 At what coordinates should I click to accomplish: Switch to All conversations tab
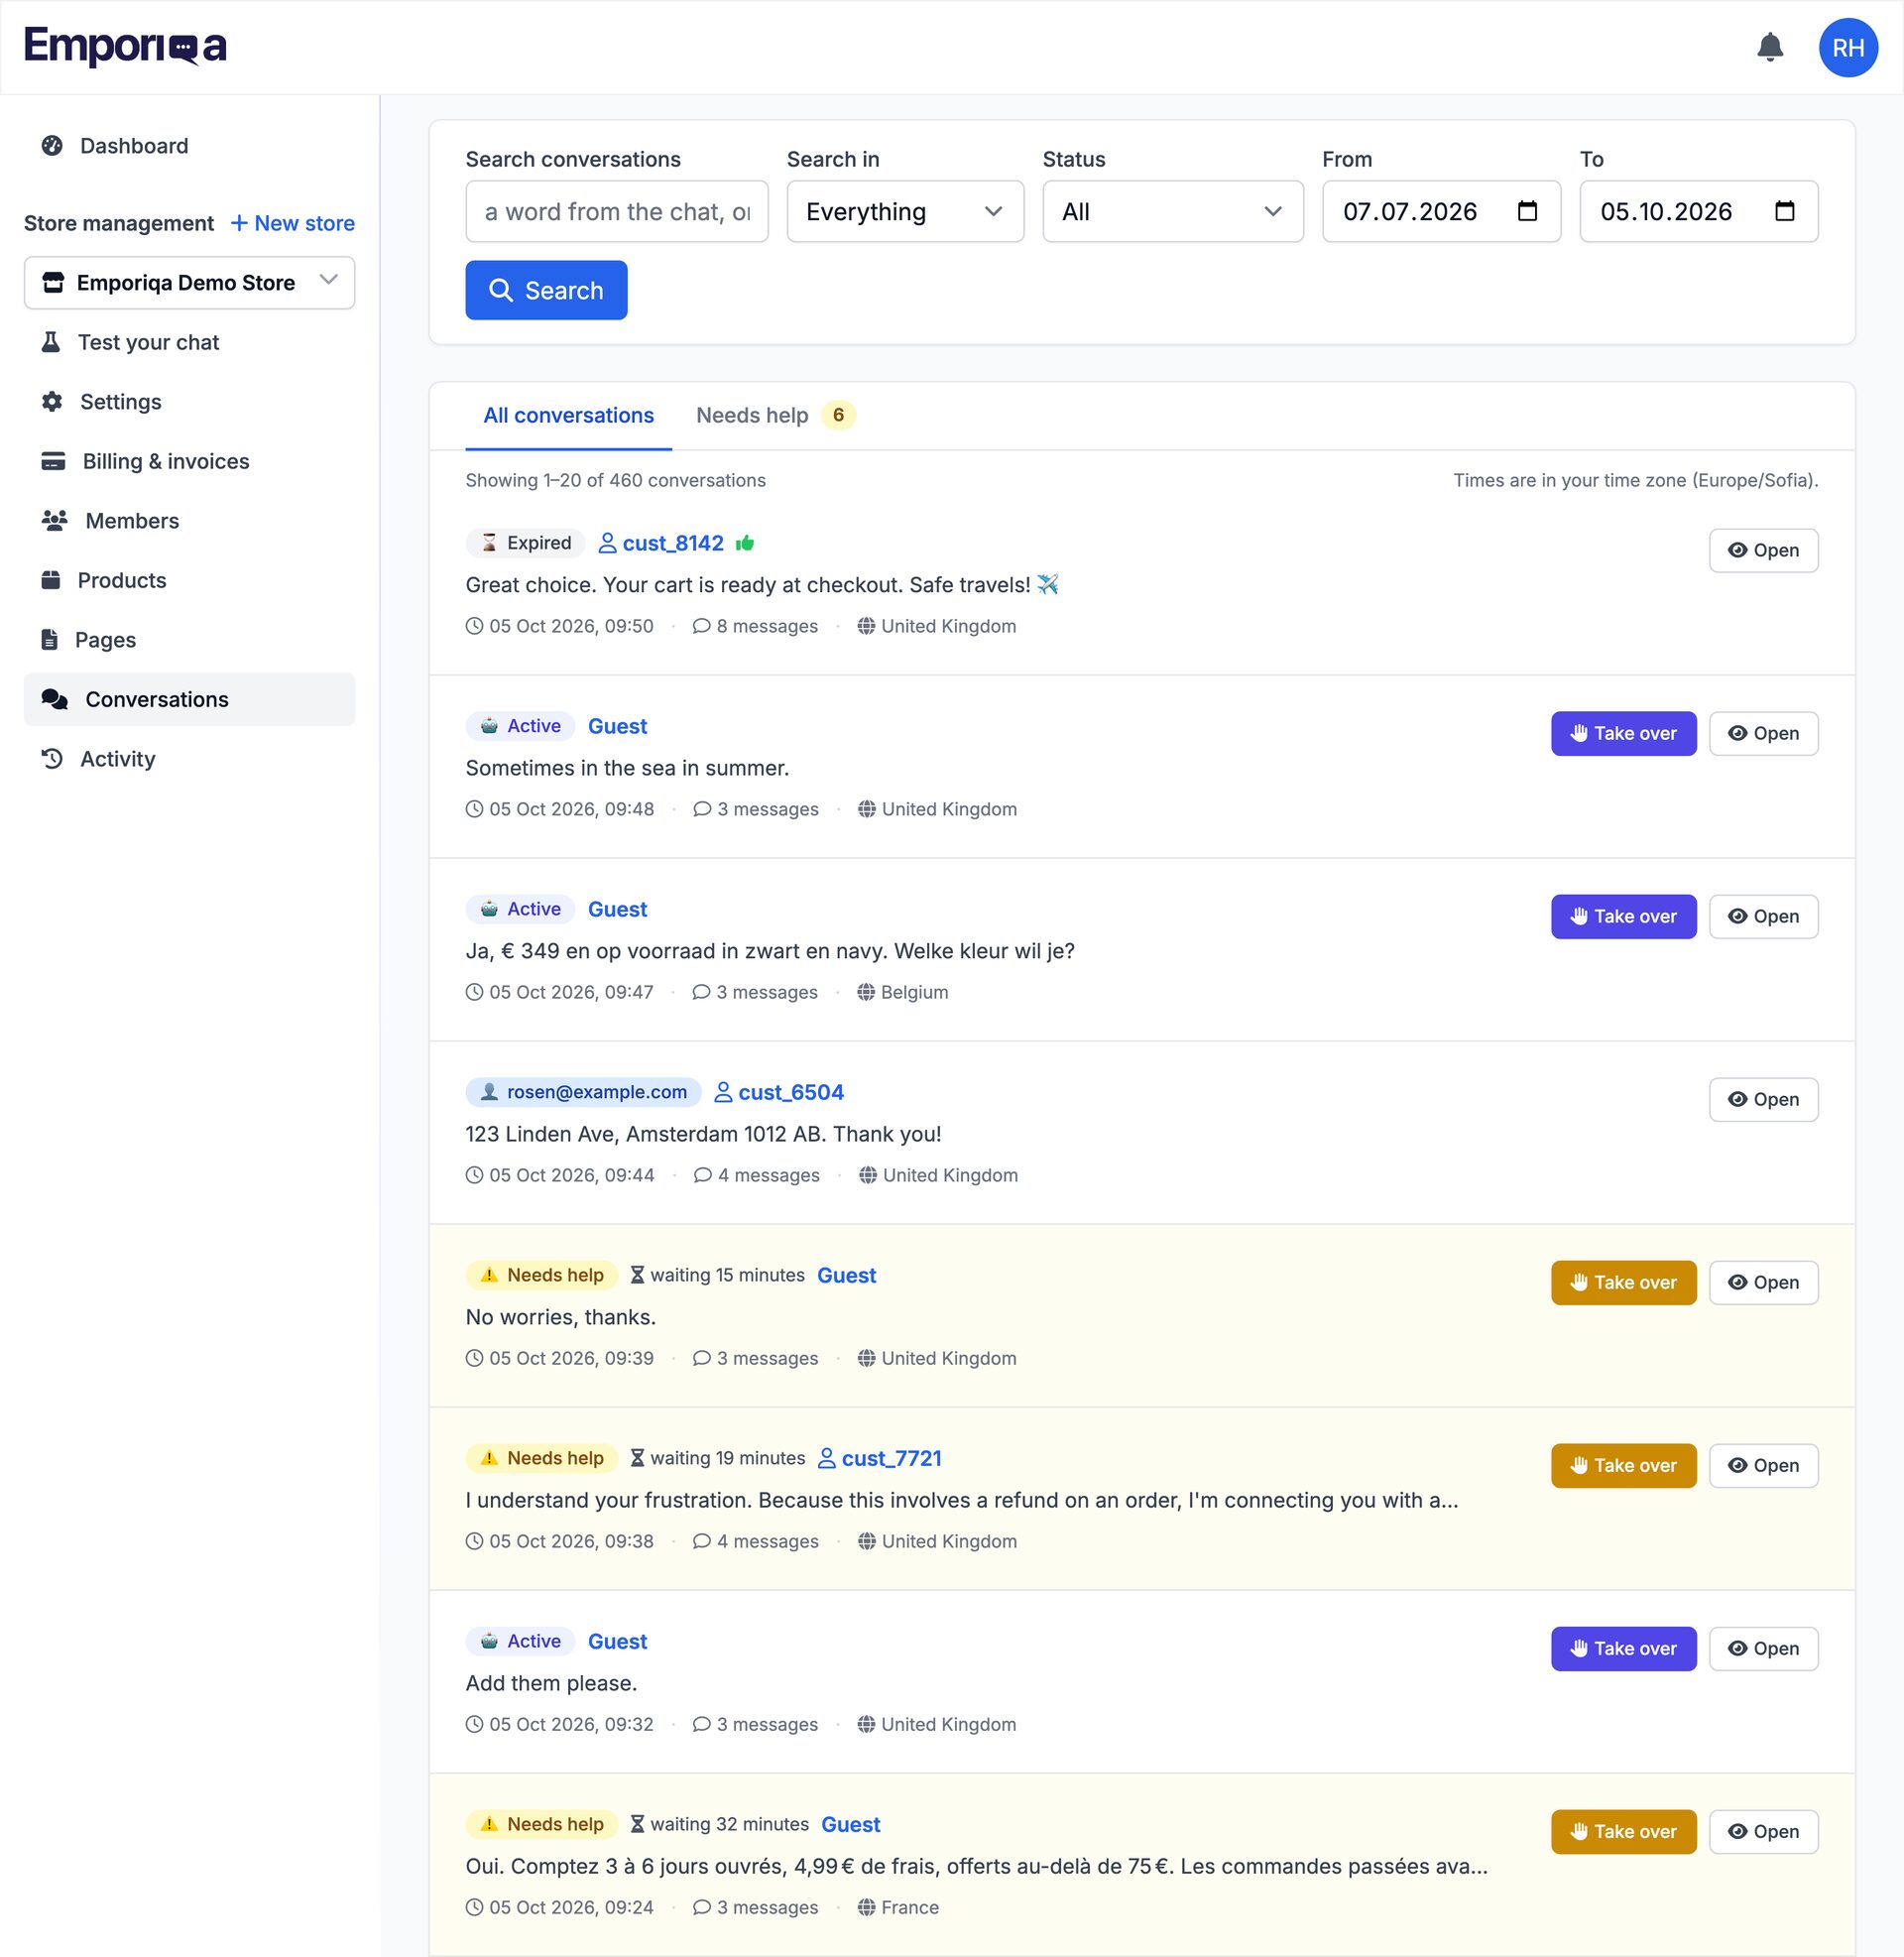click(568, 415)
